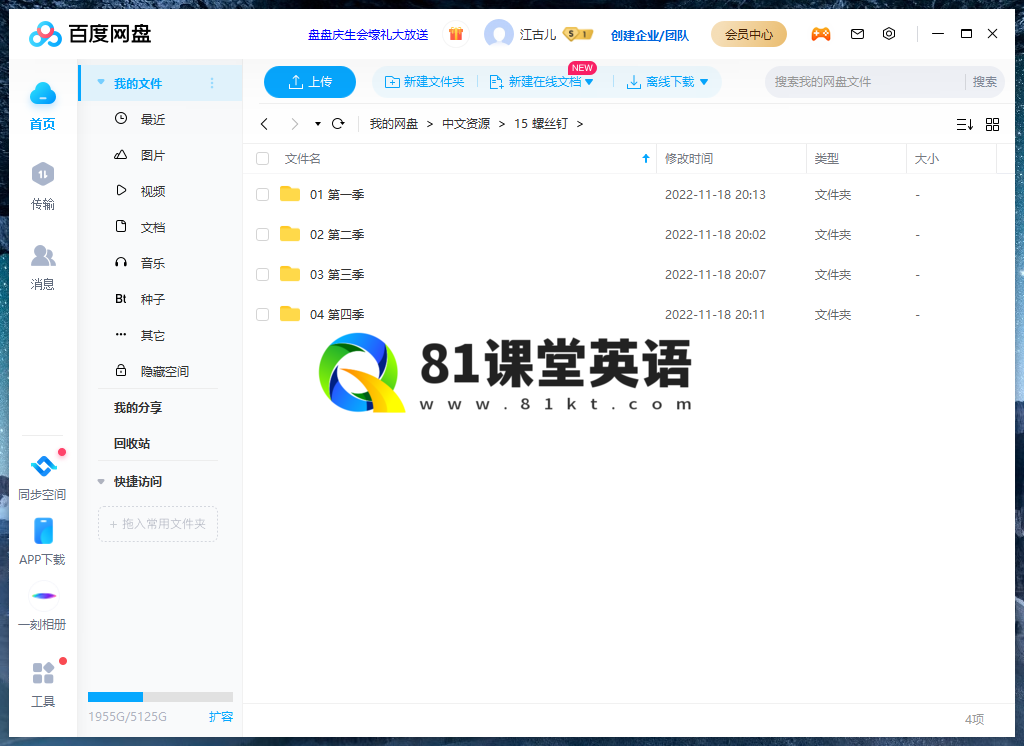Switch to grid view icon
Screen dimensions: 1024x746
(x=992, y=124)
